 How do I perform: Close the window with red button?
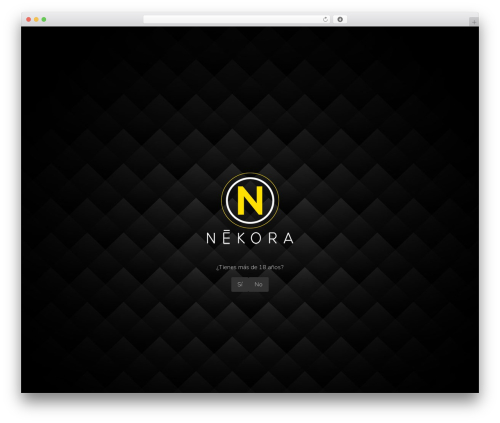[x=29, y=19]
